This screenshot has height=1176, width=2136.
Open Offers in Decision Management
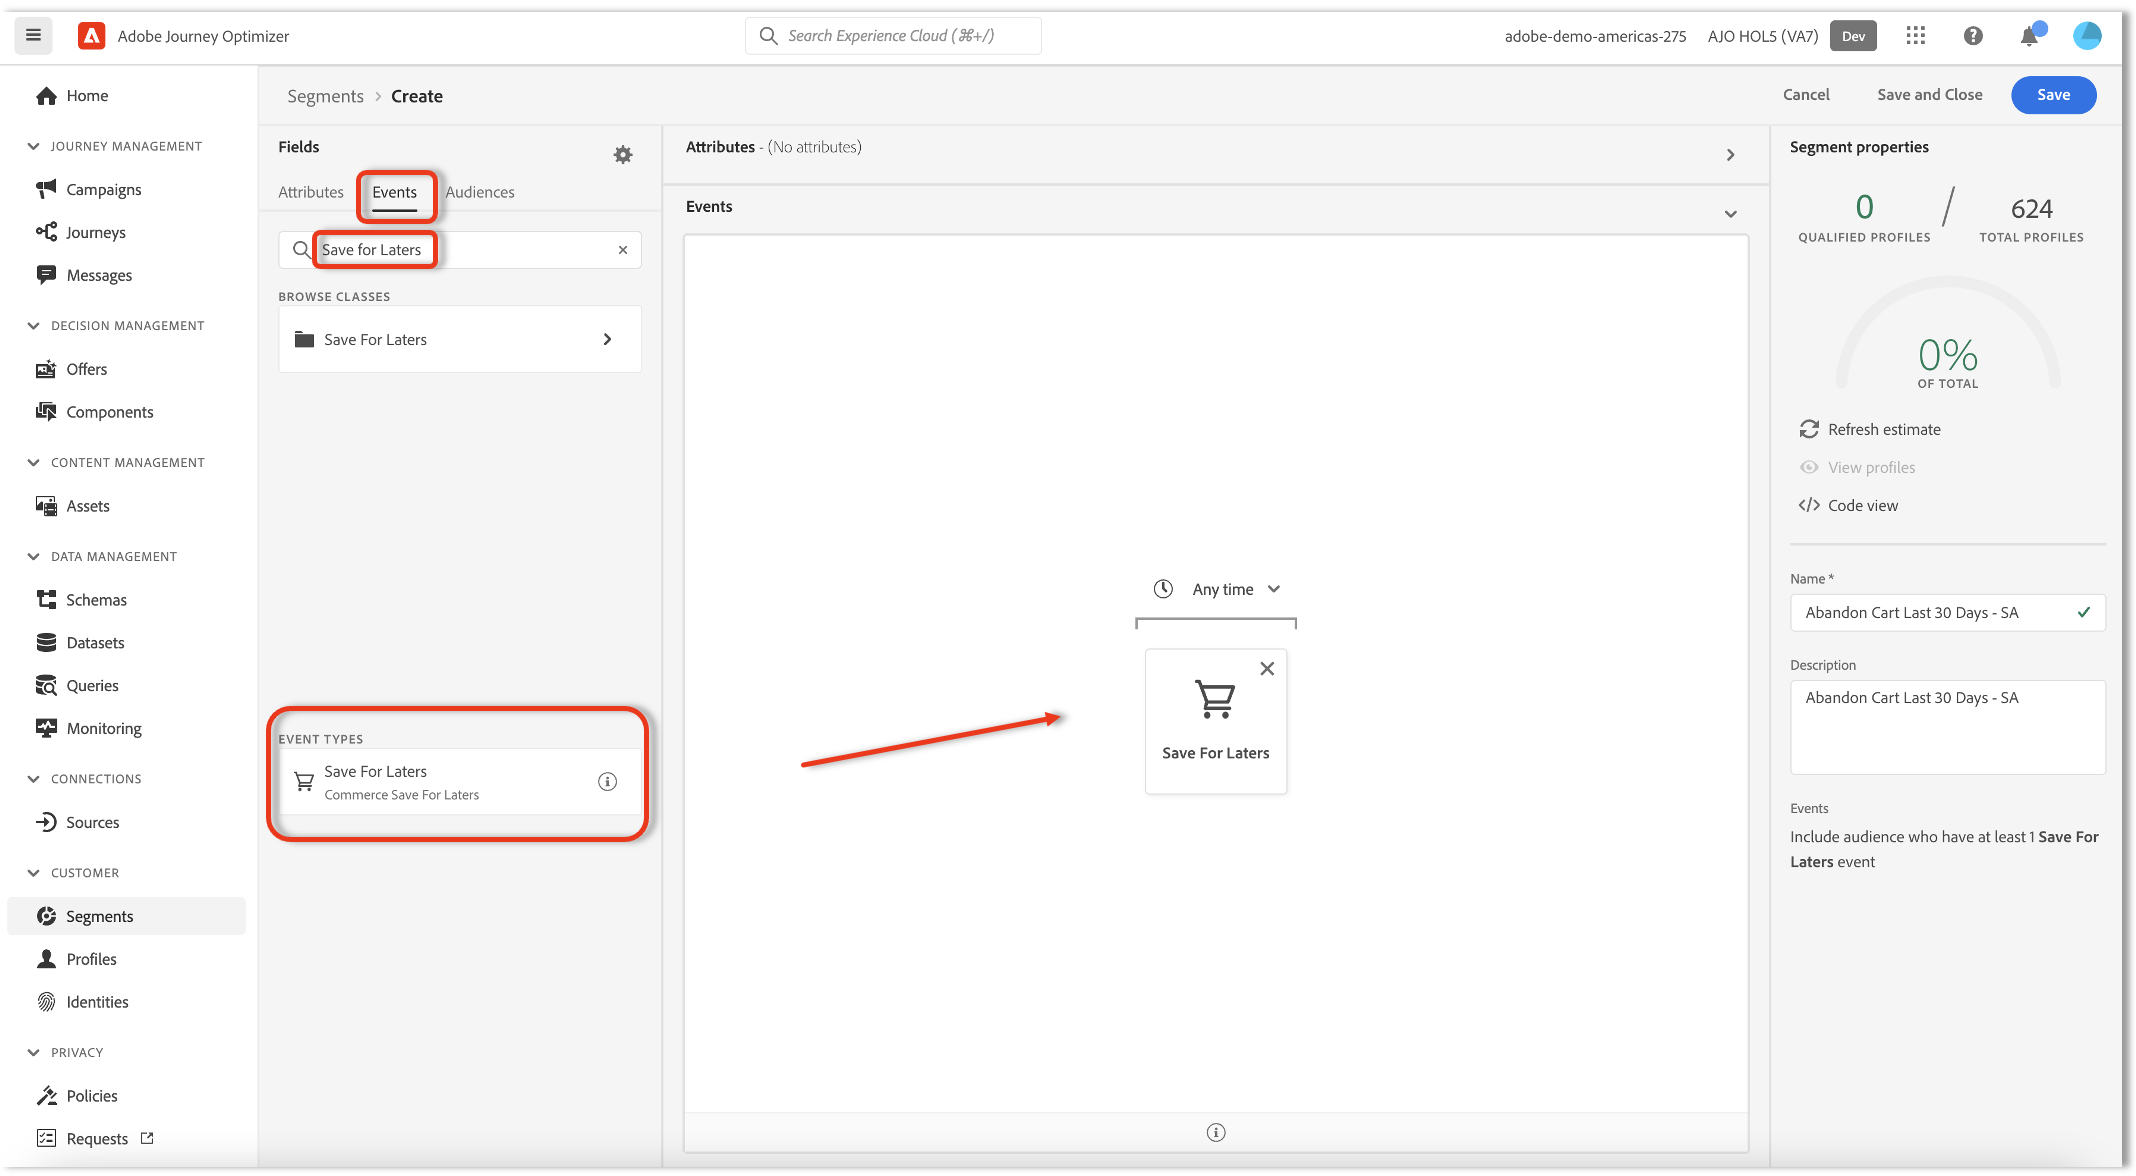click(87, 369)
